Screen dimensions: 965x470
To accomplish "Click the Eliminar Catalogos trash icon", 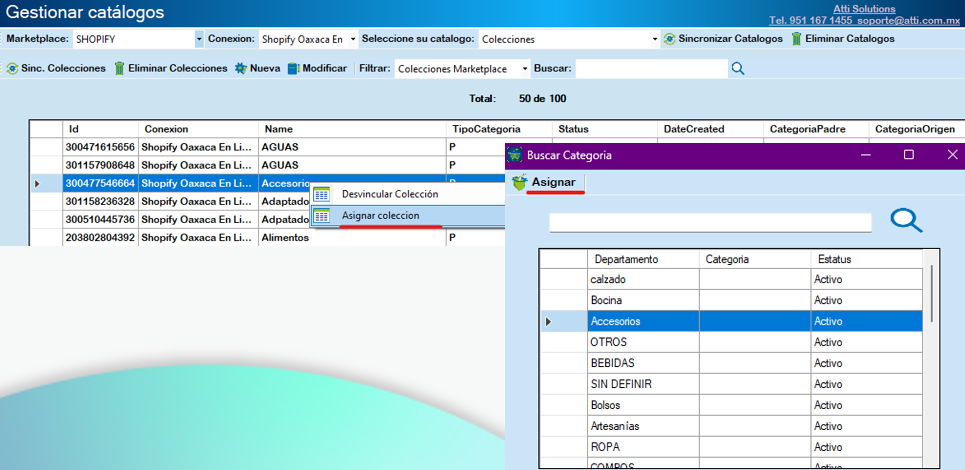I will [x=797, y=39].
